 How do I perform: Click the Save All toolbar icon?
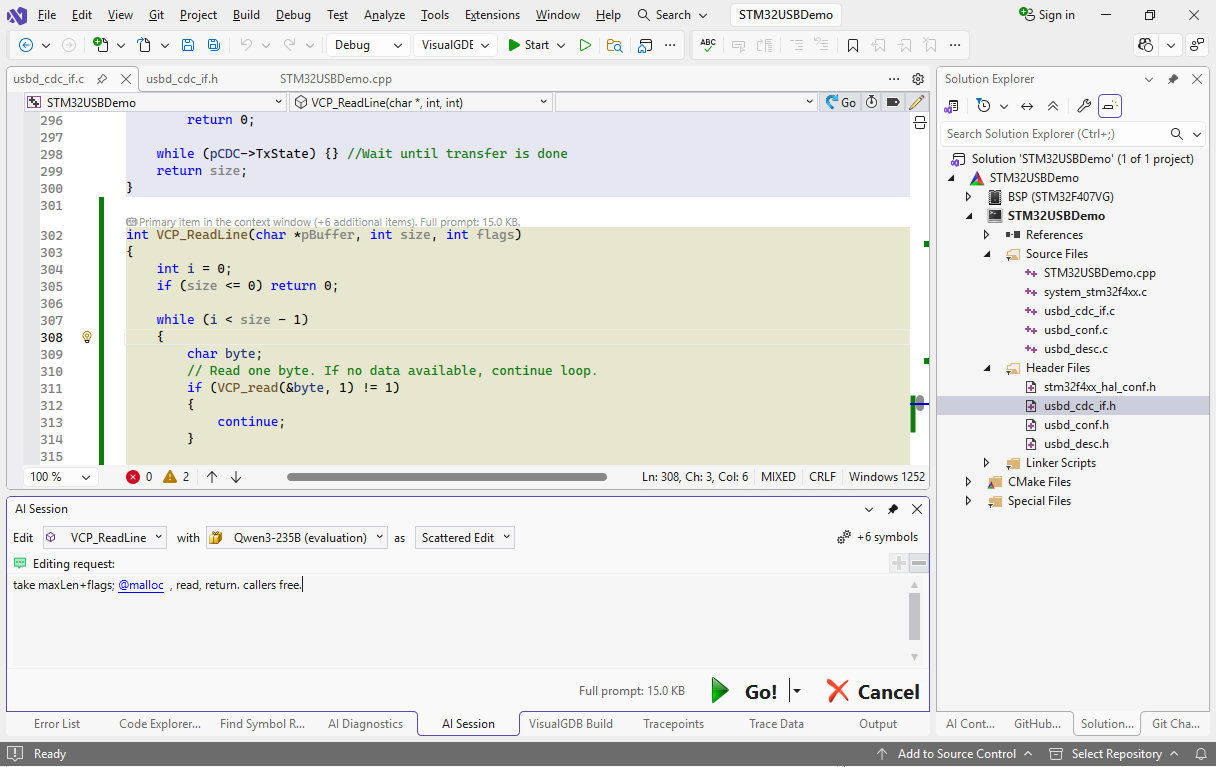(213, 45)
